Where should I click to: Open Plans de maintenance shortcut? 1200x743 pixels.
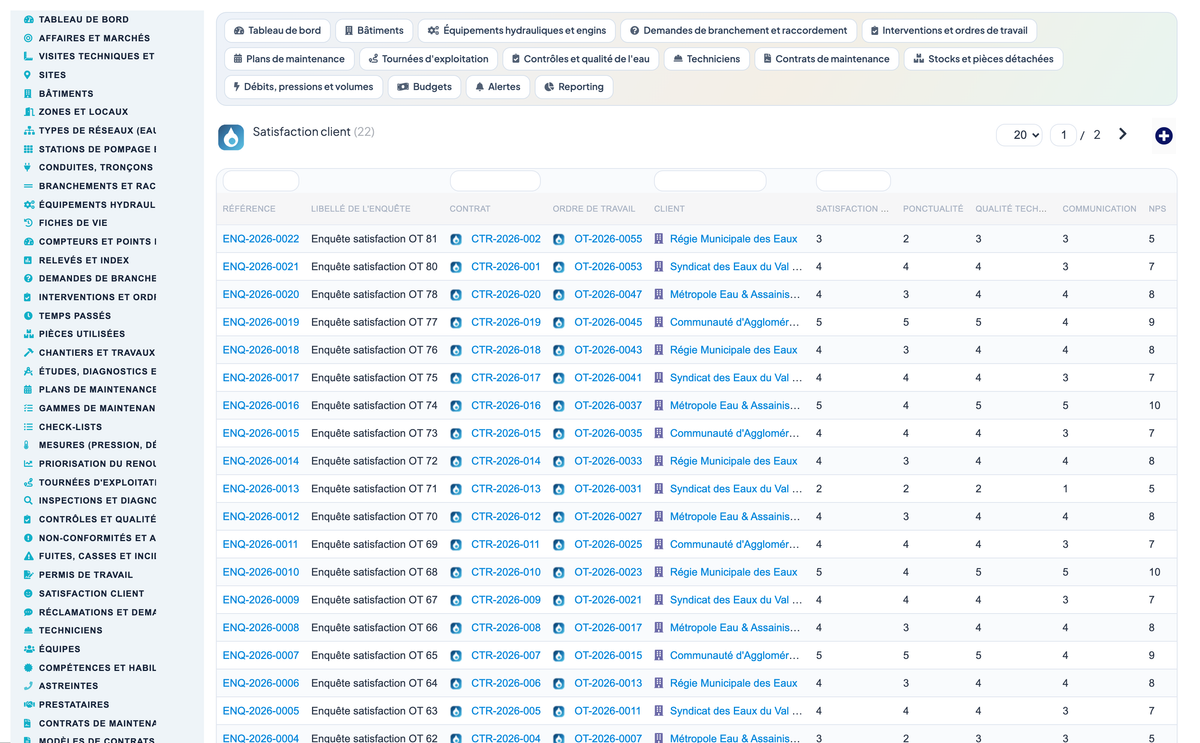(289, 59)
